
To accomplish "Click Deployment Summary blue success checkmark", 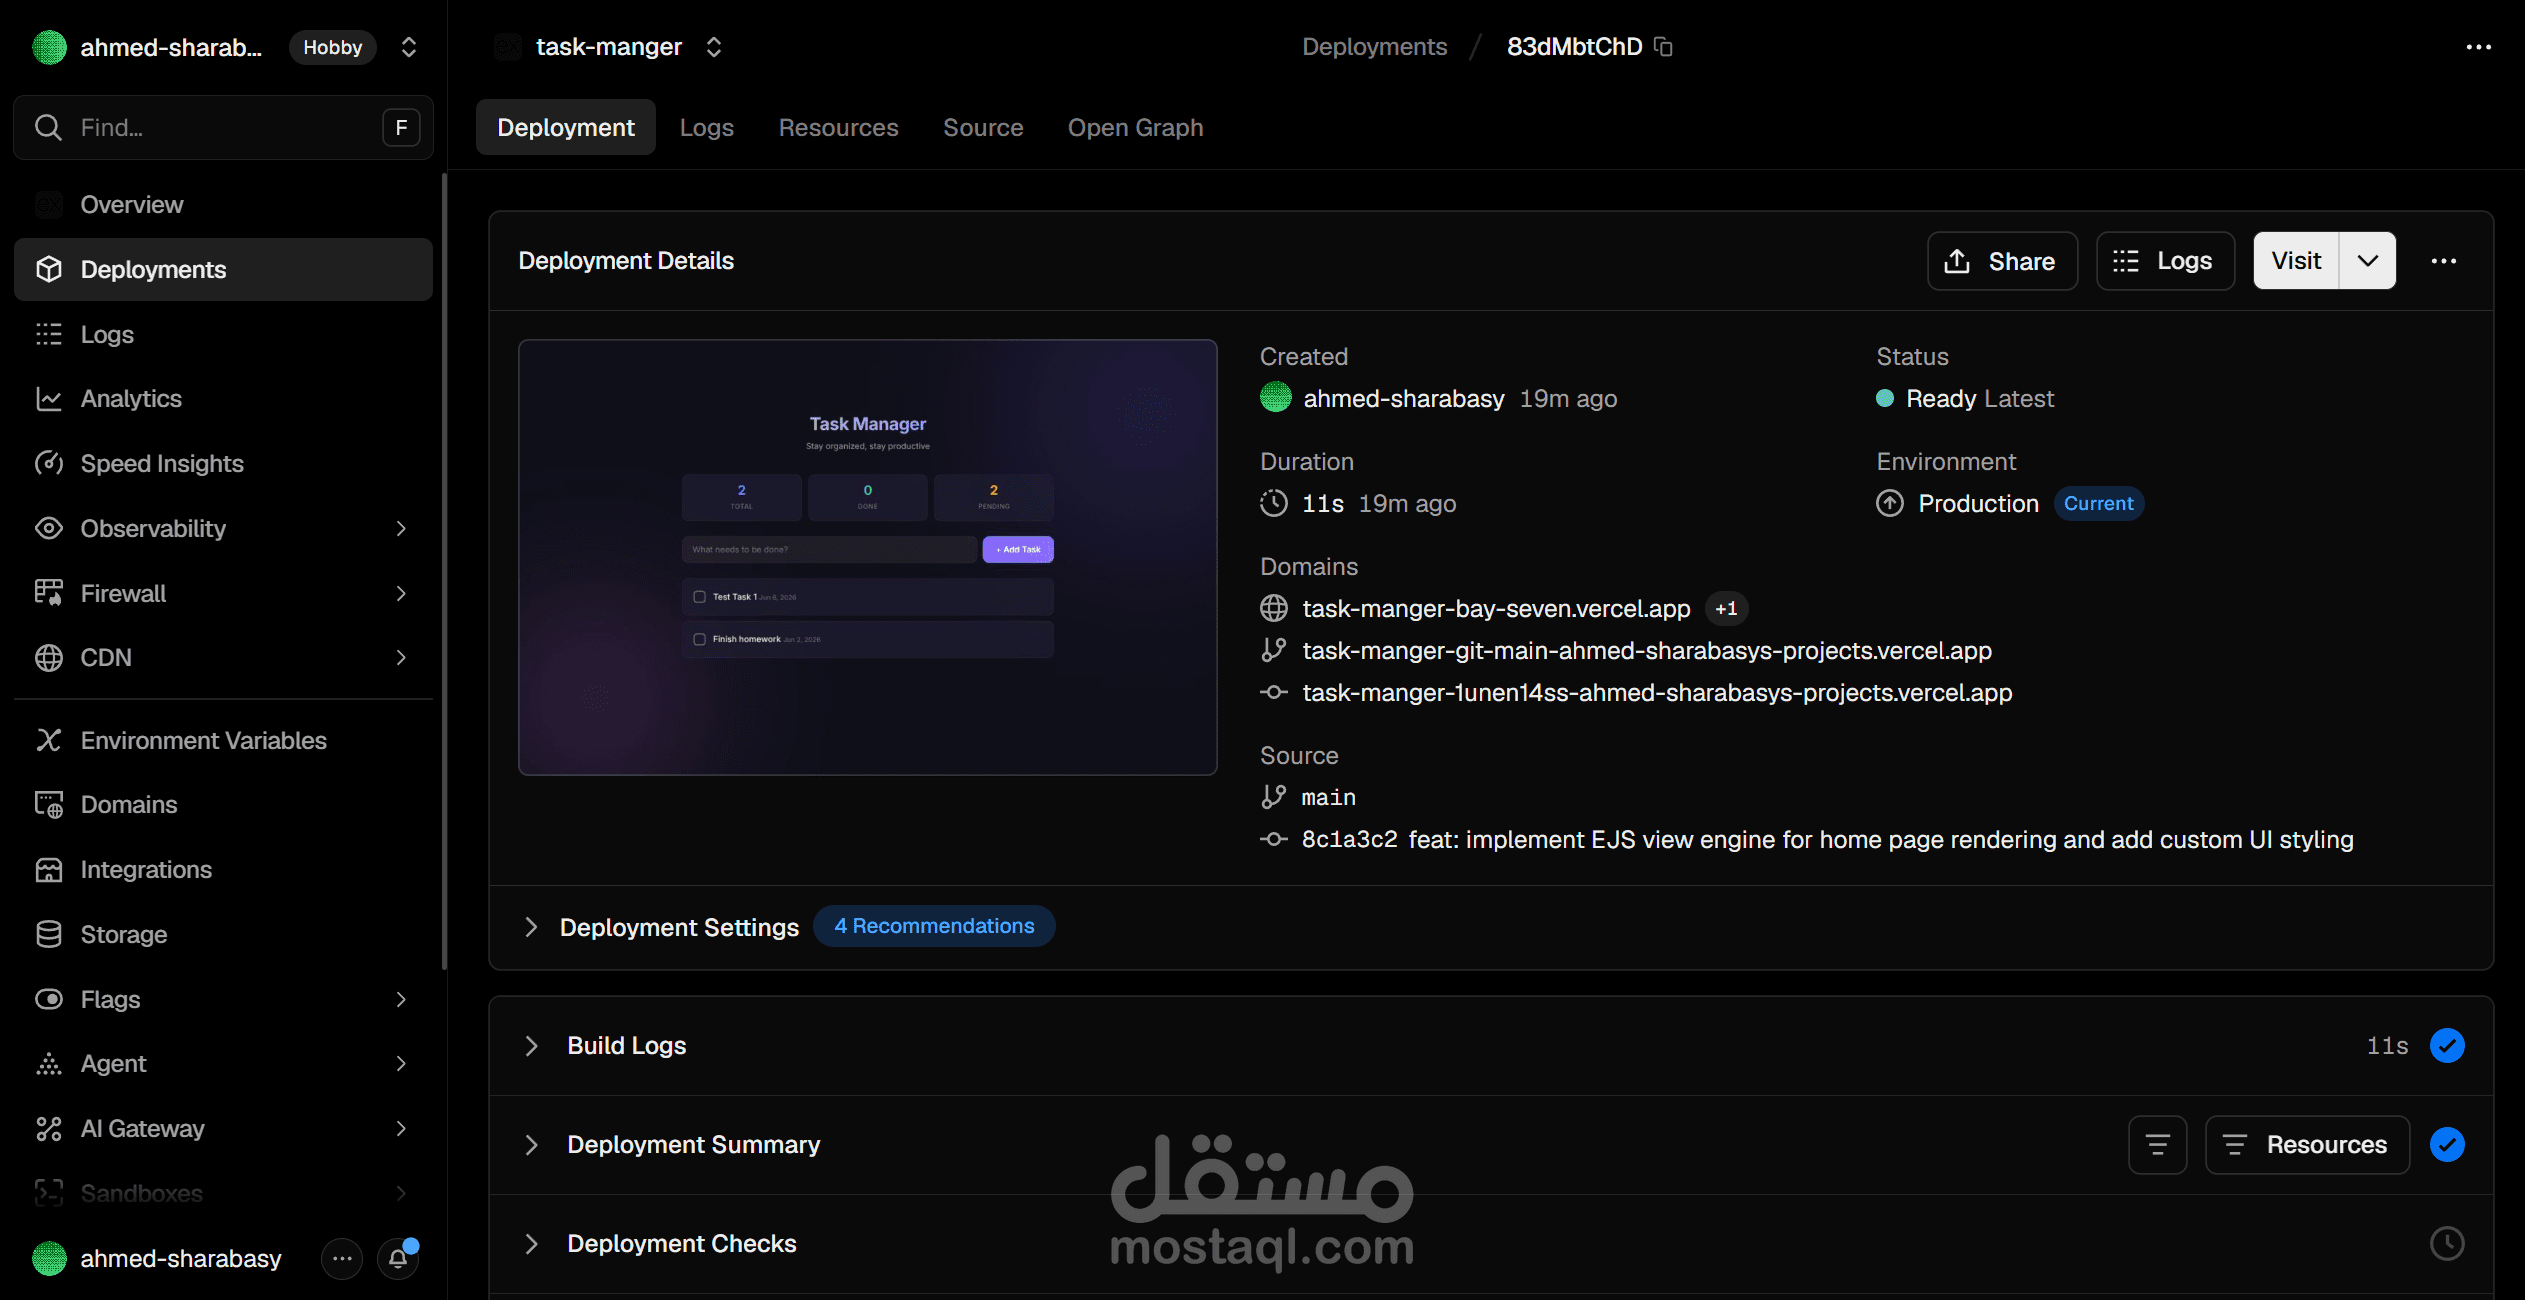I will point(2447,1145).
